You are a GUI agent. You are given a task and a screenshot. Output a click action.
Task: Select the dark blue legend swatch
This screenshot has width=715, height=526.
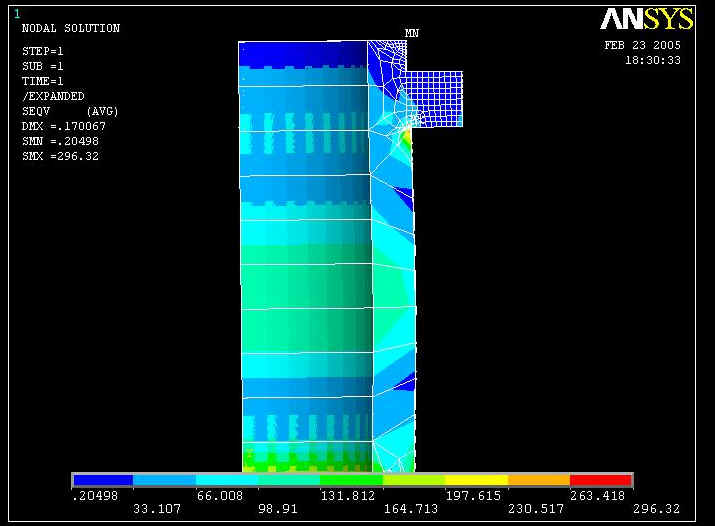[x=103, y=480]
